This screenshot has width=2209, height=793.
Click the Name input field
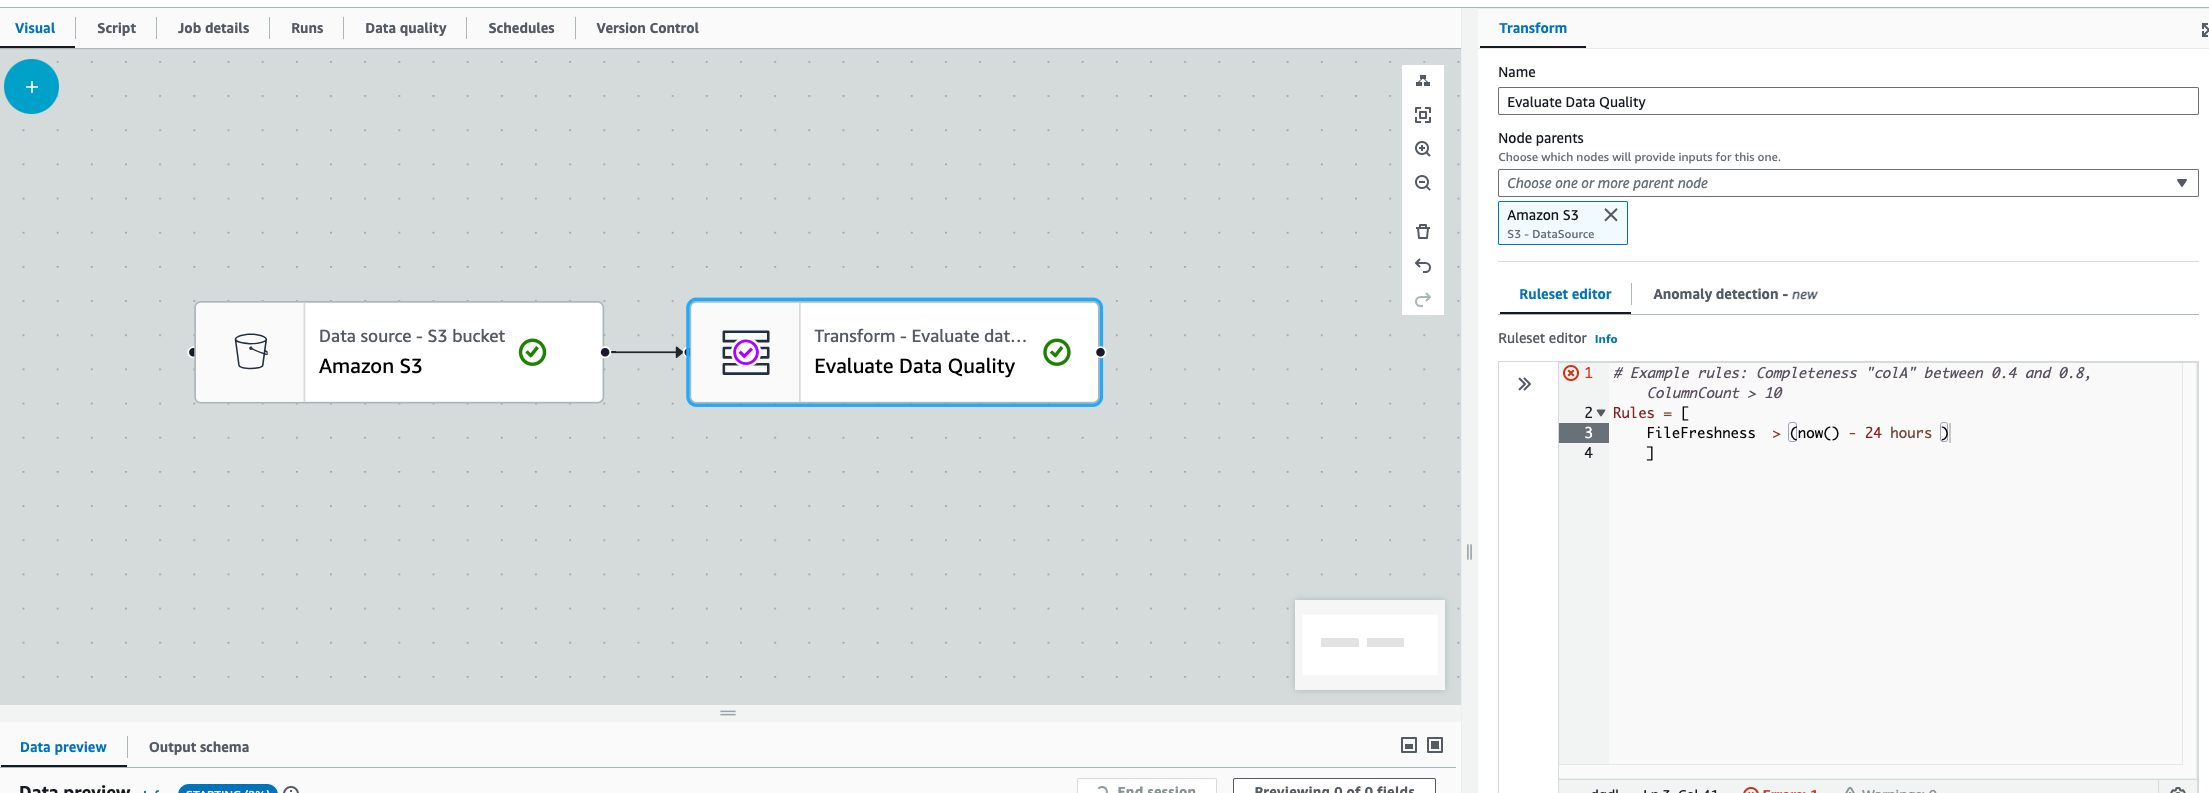pyautogui.click(x=1846, y=102)
